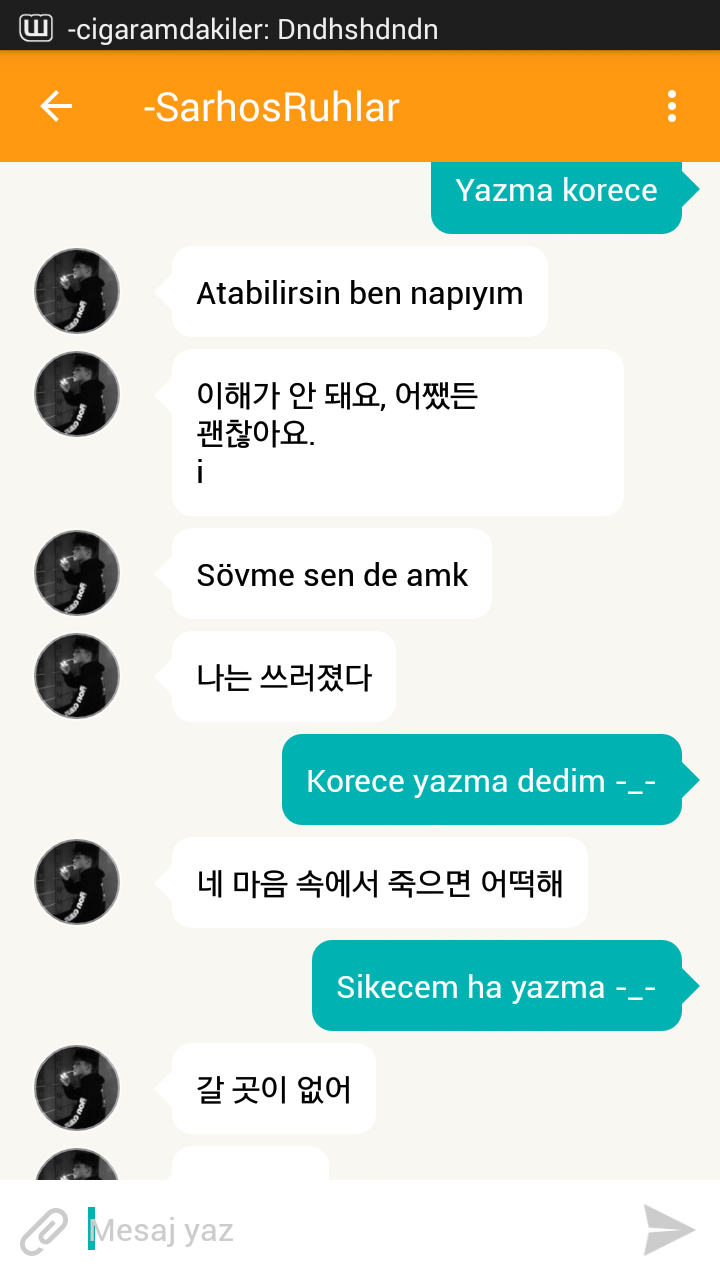Screen dimensions: 720x1280
Task: Tap avatar next to '갈 곳이 없어' message
Action: (x=77, y=1088)
